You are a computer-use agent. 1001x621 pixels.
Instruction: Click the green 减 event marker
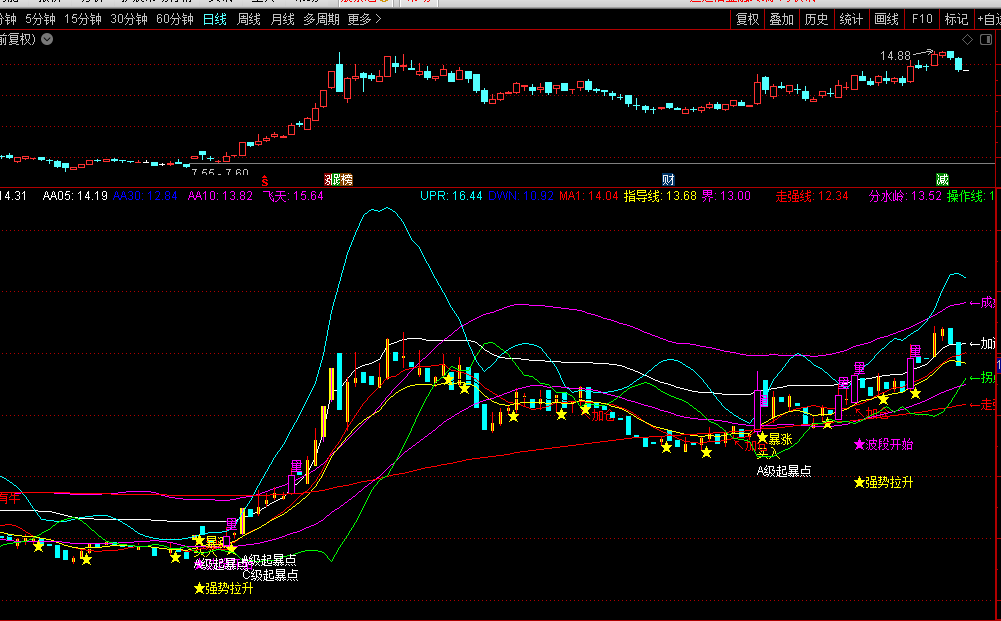[942, 179]
